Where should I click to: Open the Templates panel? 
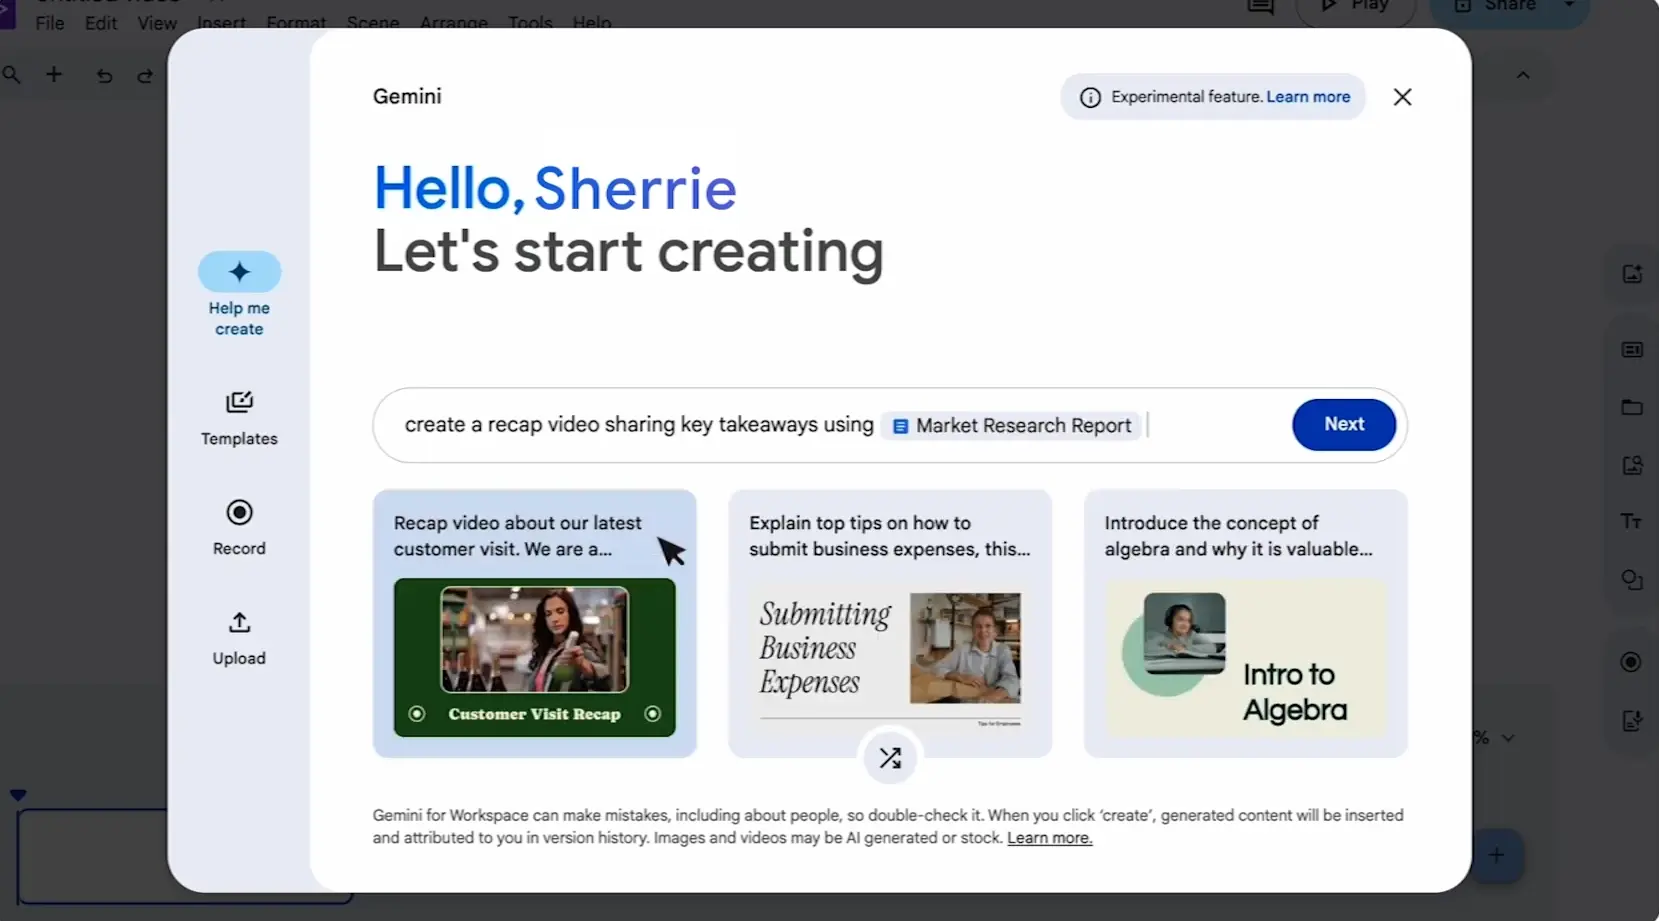tap(239, 417)
